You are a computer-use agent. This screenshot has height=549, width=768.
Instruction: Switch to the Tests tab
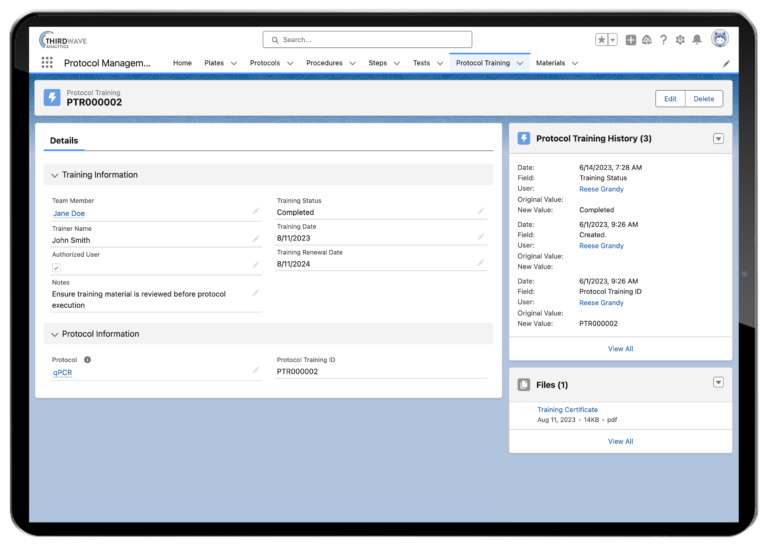tap(421, 63)
